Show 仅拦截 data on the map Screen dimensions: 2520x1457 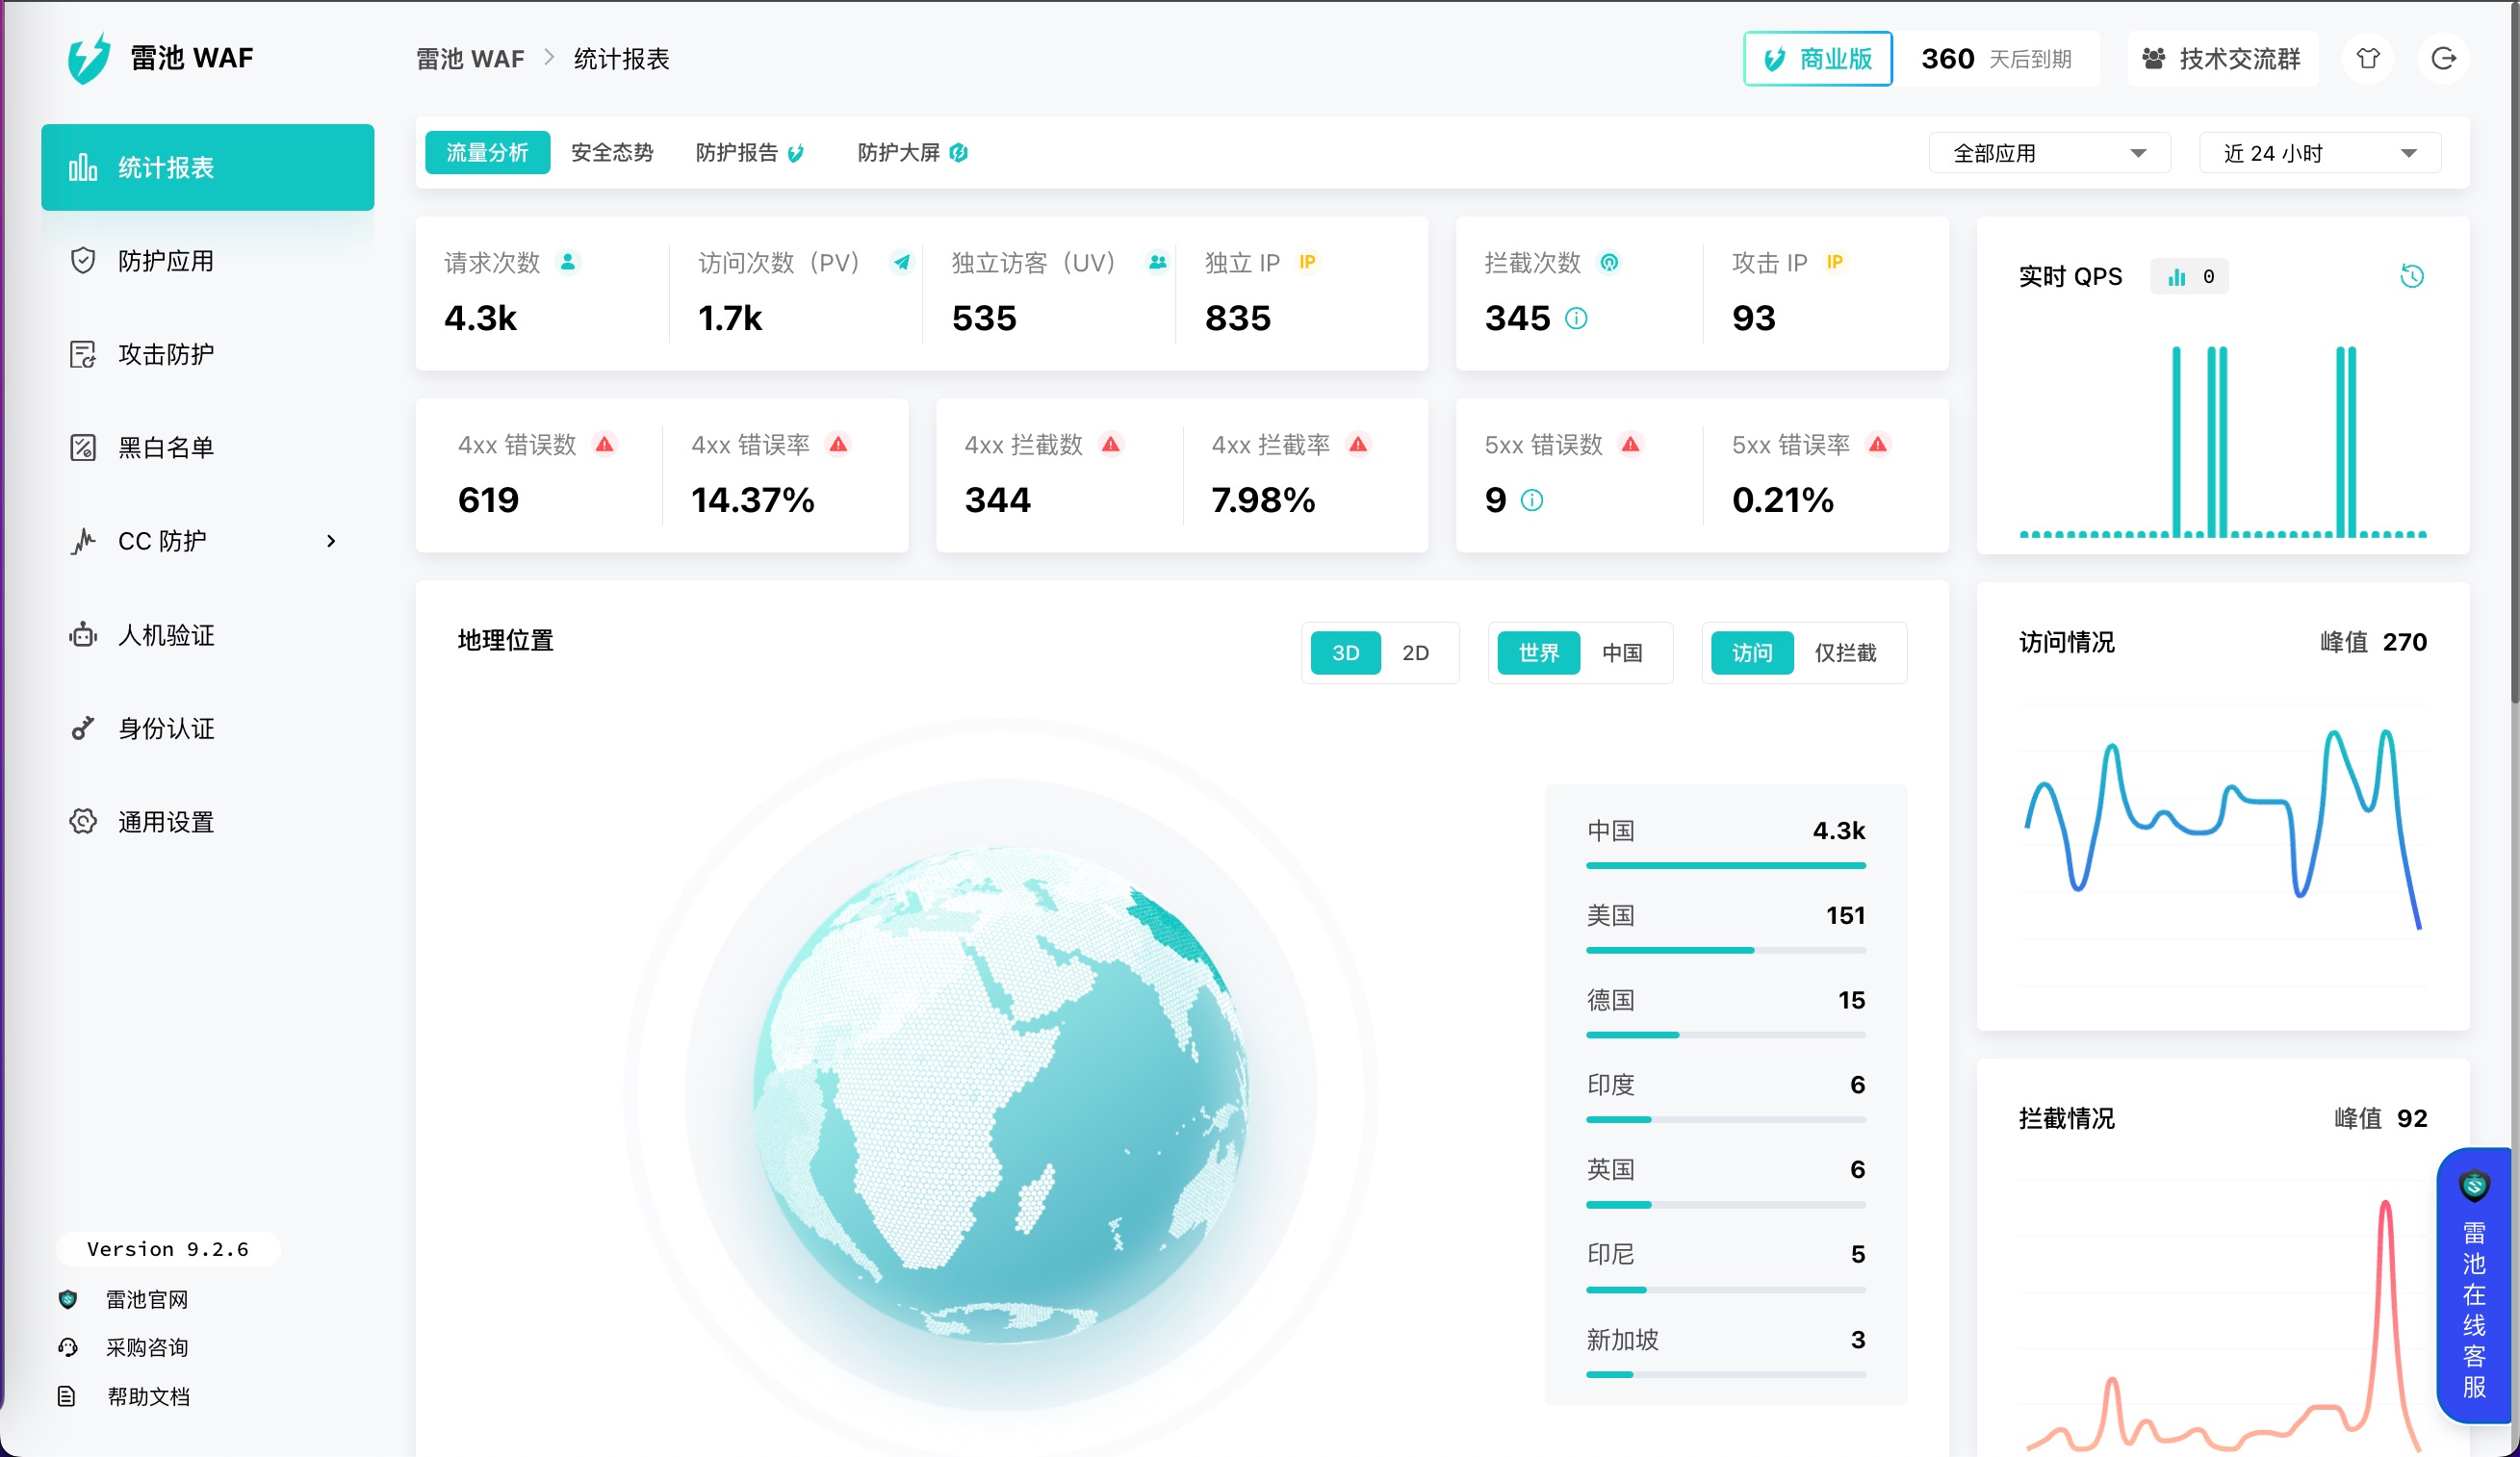click(1845, 653)
